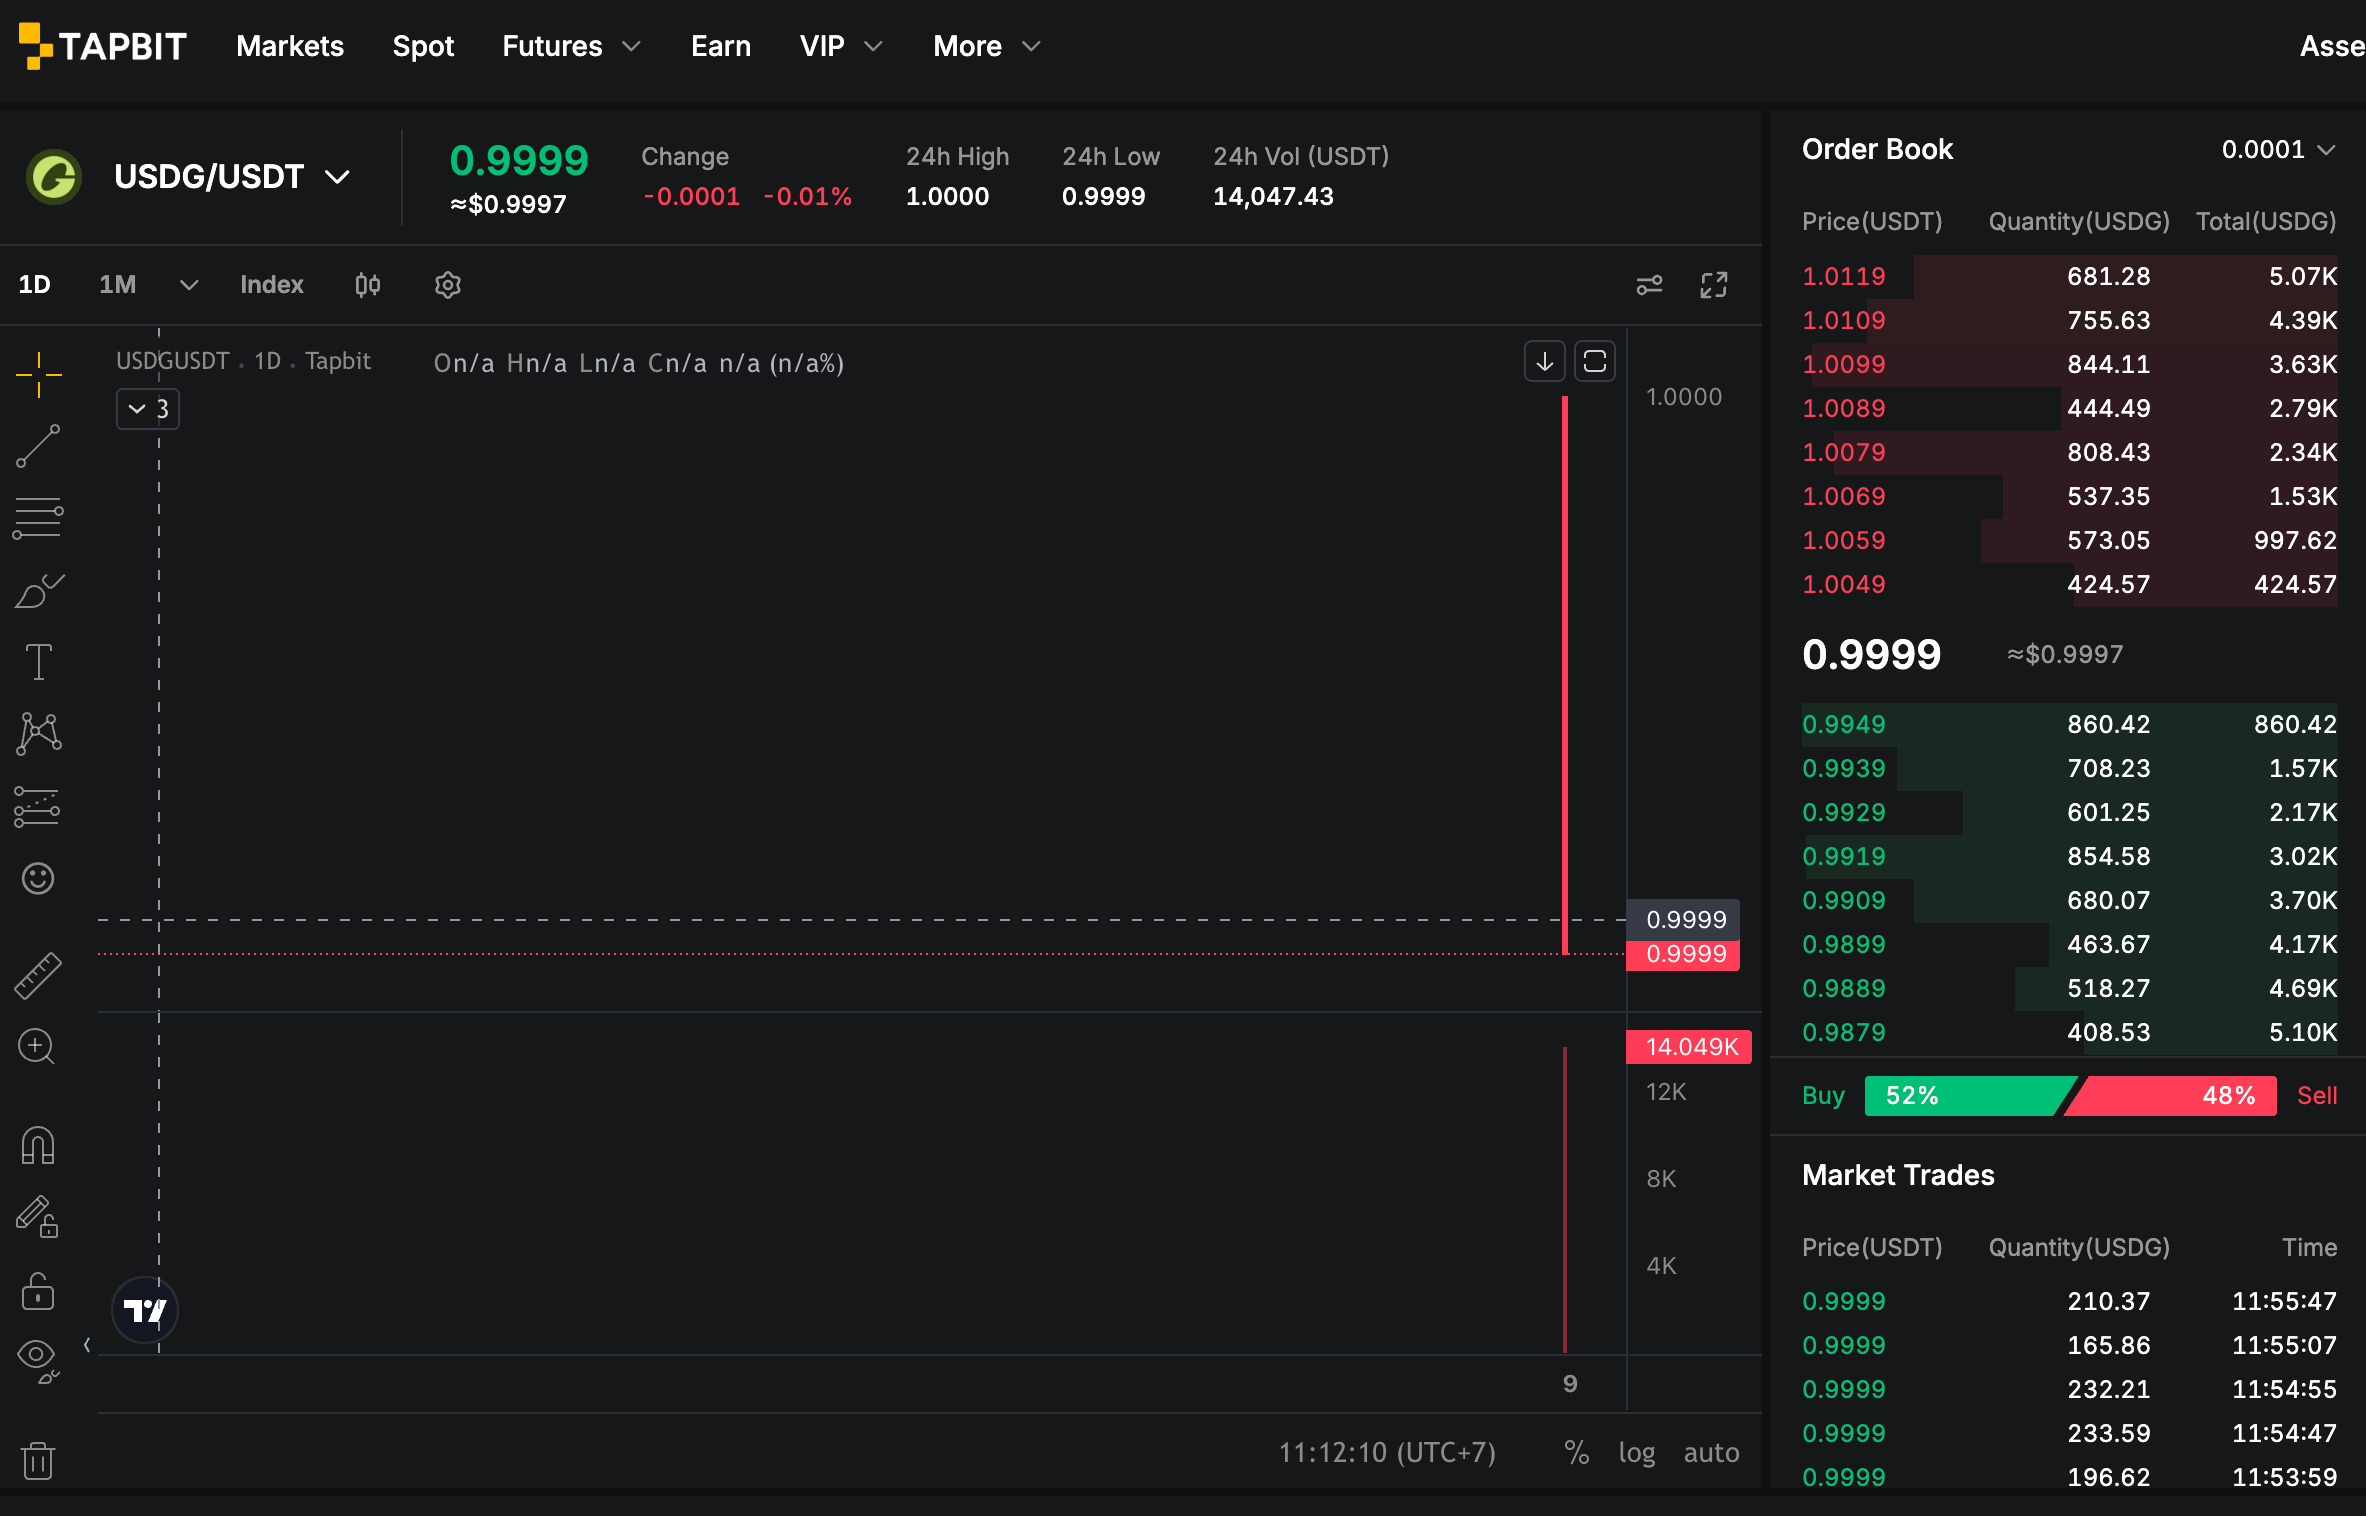Viewport: 2366px width, 1516px height.
Task: Toggle stay in drawing mode
Action: coord(39,1217)
